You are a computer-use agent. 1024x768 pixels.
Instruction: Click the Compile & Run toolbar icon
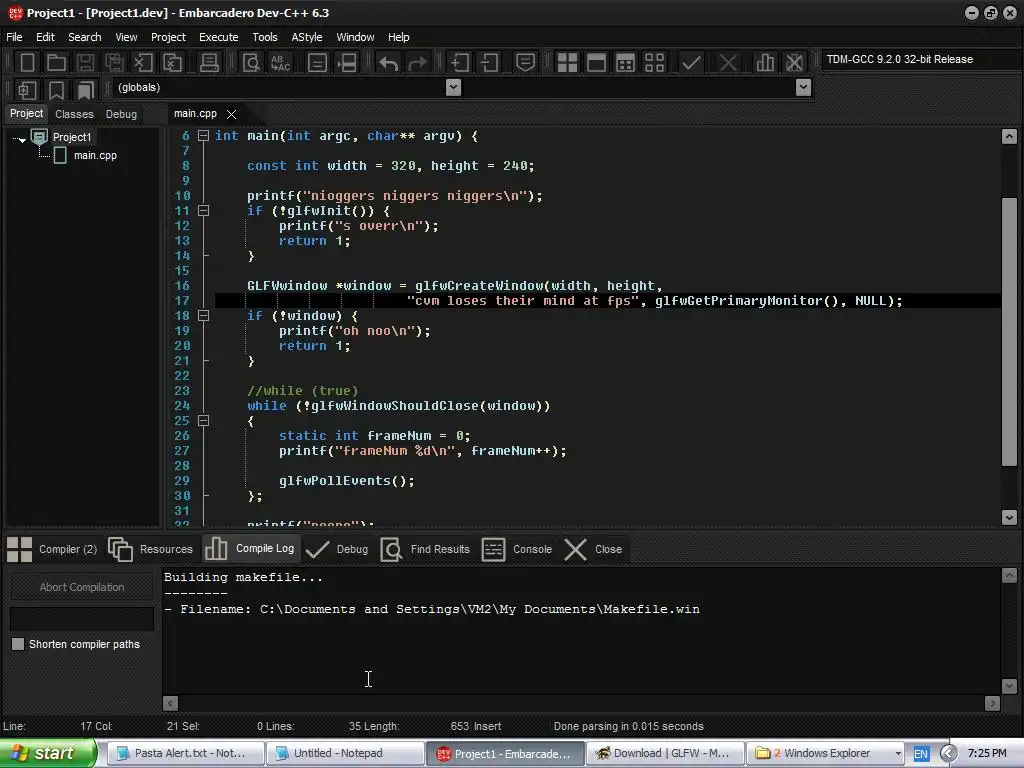point(625,63)
